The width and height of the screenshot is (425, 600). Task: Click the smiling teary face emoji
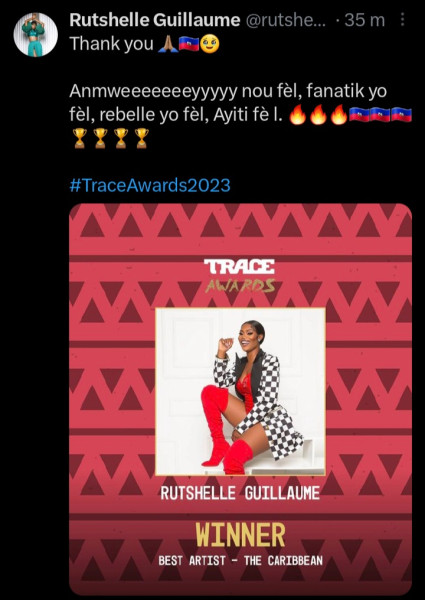[x=210, y=44]
